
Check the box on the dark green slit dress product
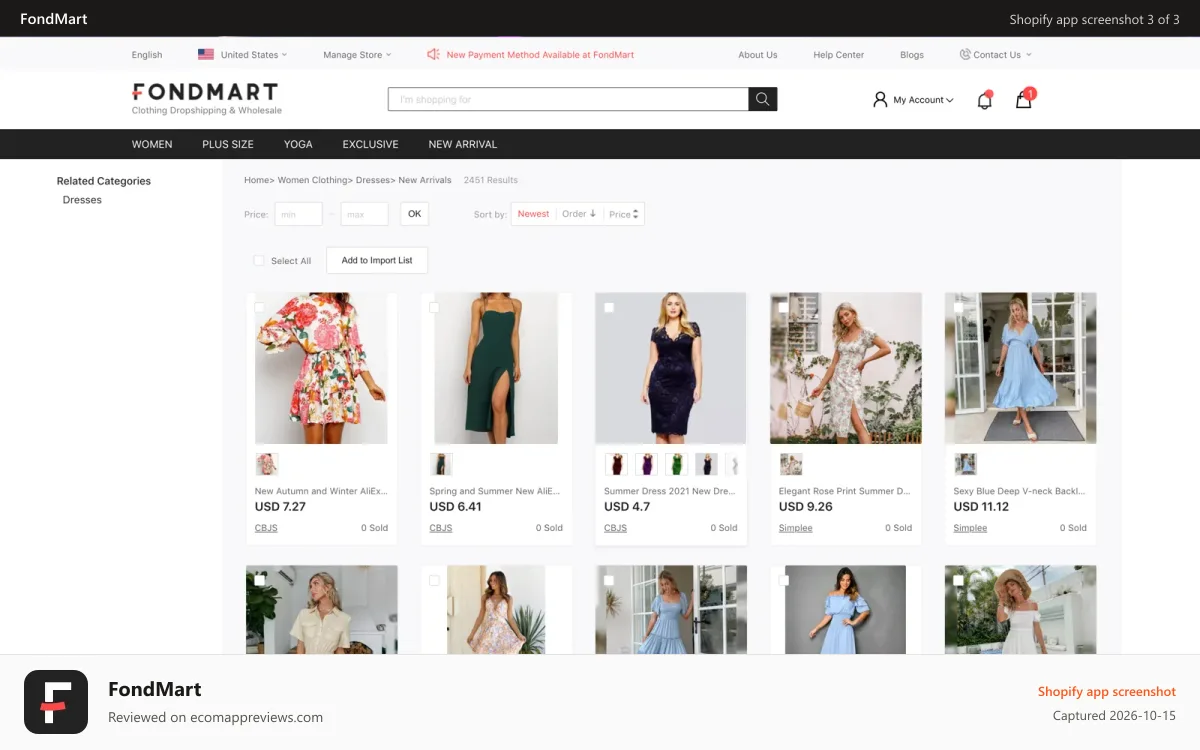(434, 307)
